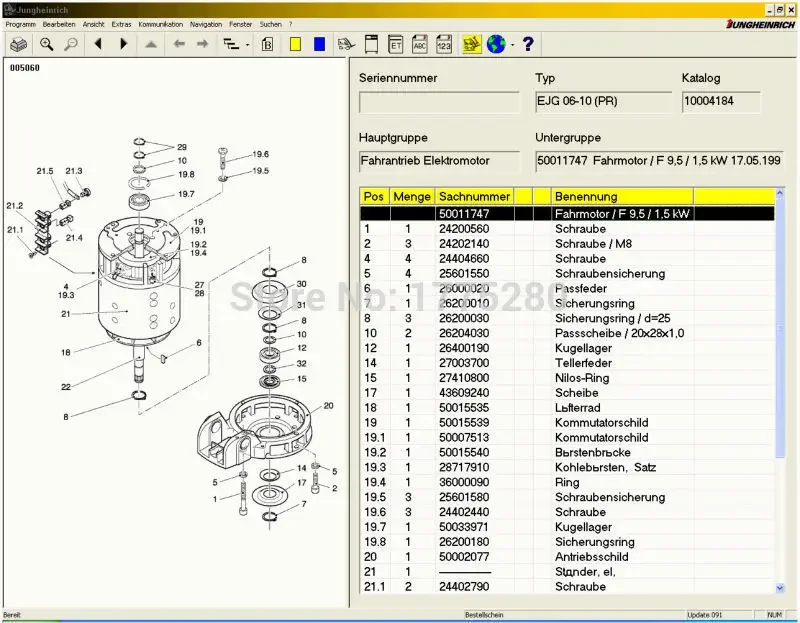Select the blue marker square icon
The height and width of the screenshot is (623, 800).
click(x=318, y=43)
